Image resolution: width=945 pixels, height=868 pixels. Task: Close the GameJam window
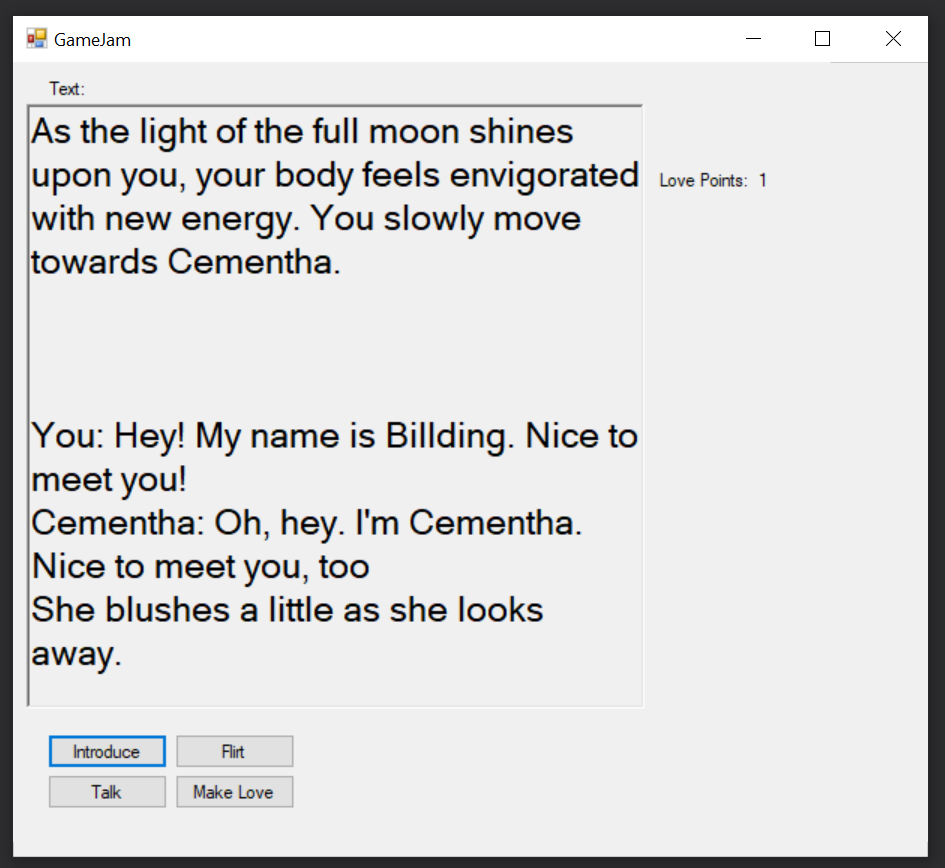click(x=893, y=39)
